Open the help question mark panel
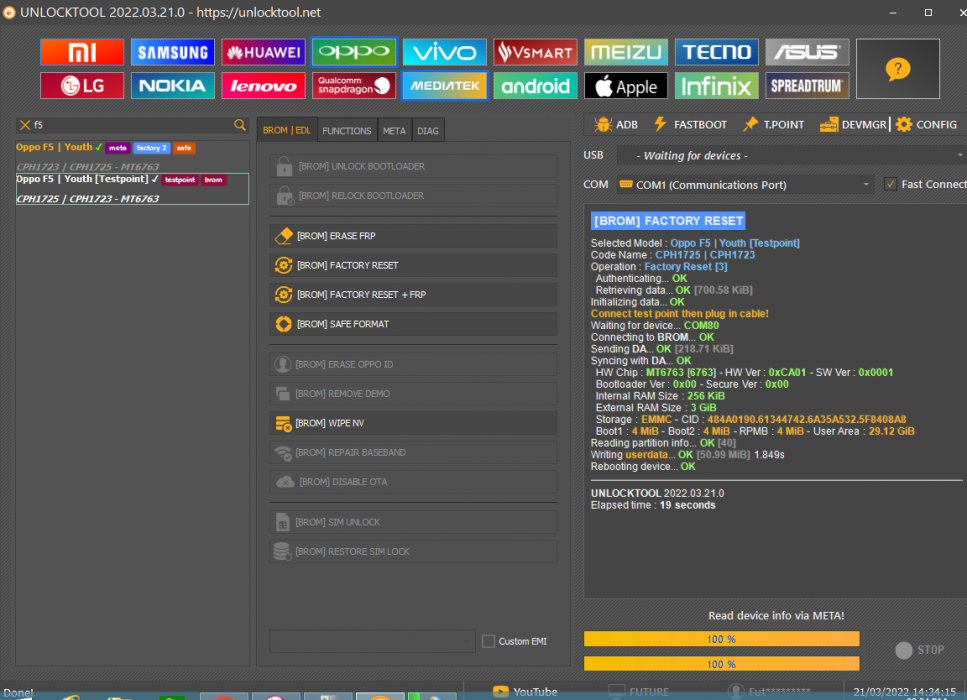The width and height of the screenshot is (967, 700). point(898,69)
